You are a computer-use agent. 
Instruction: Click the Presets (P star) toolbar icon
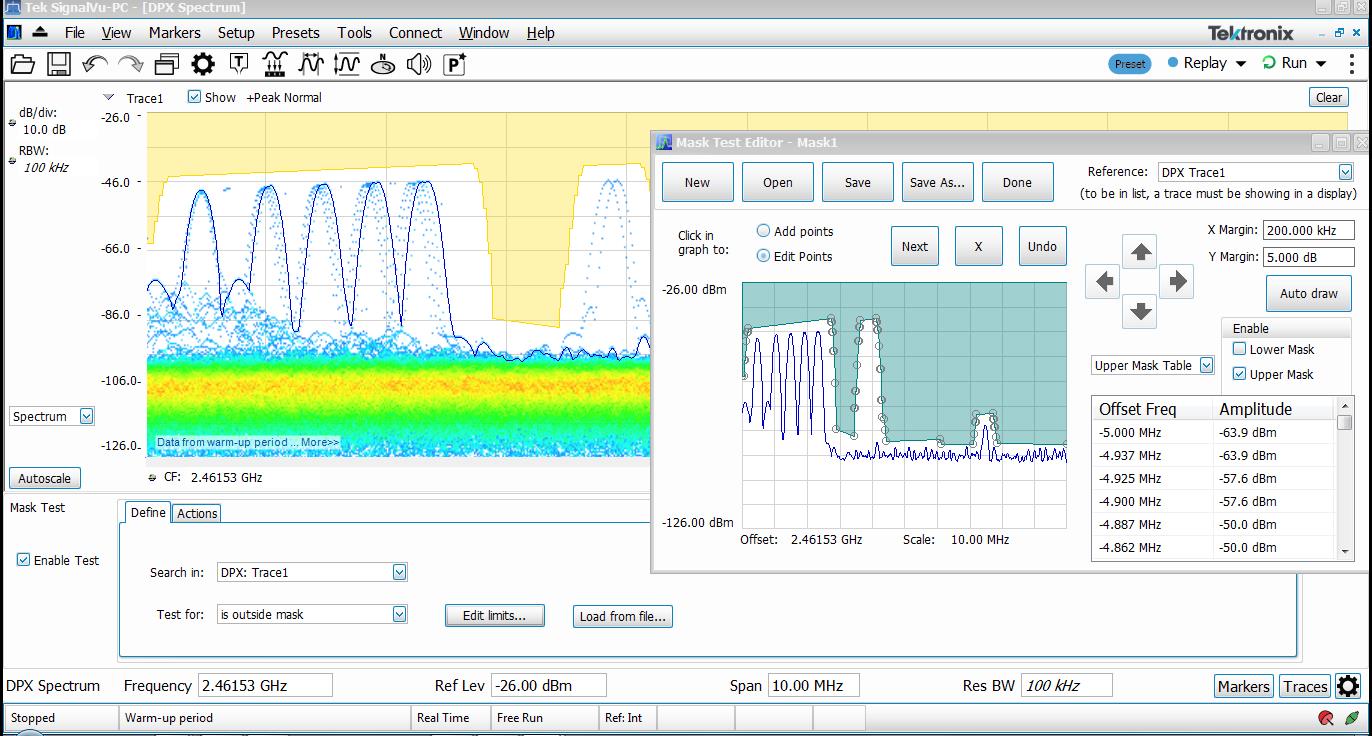[455, 65]
